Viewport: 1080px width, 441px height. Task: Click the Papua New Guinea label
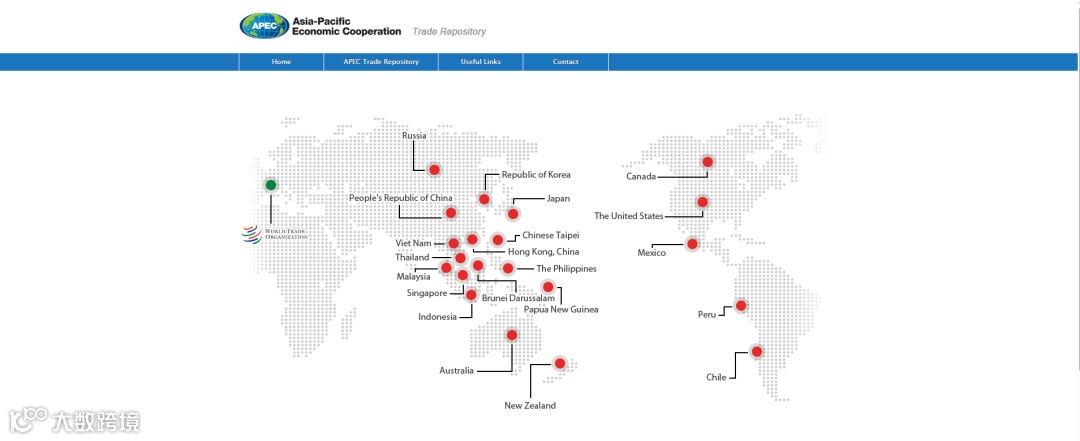[x=561, y=309]
